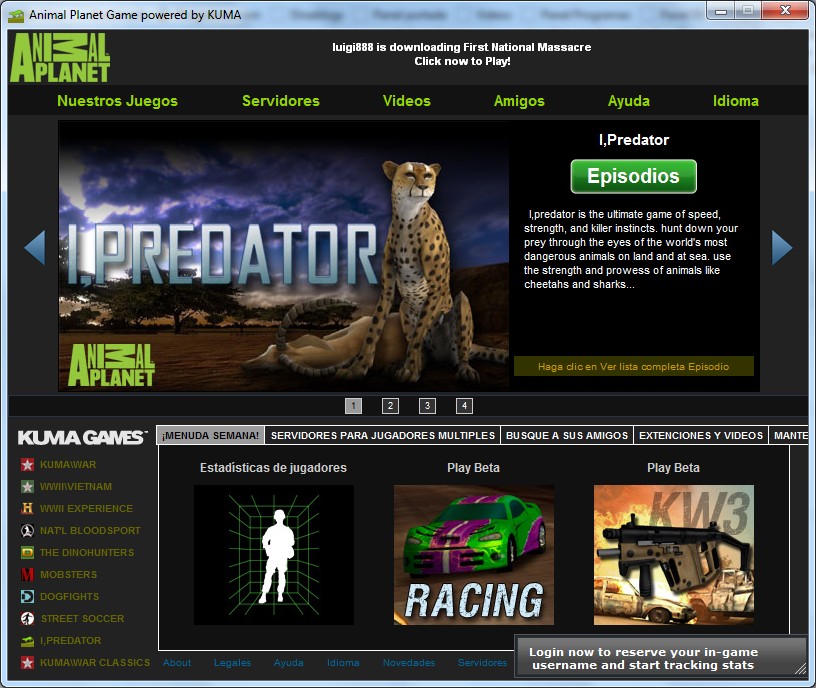Select carousel page 3
The image size is (816, 688).
[427, 406]
